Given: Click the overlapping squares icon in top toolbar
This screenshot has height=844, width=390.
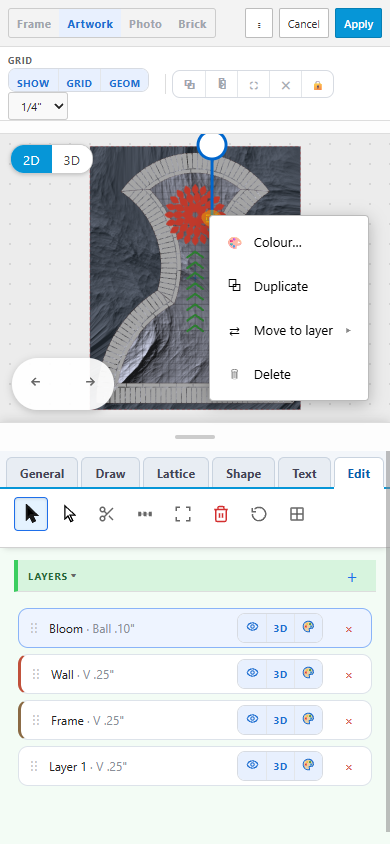Looking at the screenshot, I should click(x=189, y=85).
